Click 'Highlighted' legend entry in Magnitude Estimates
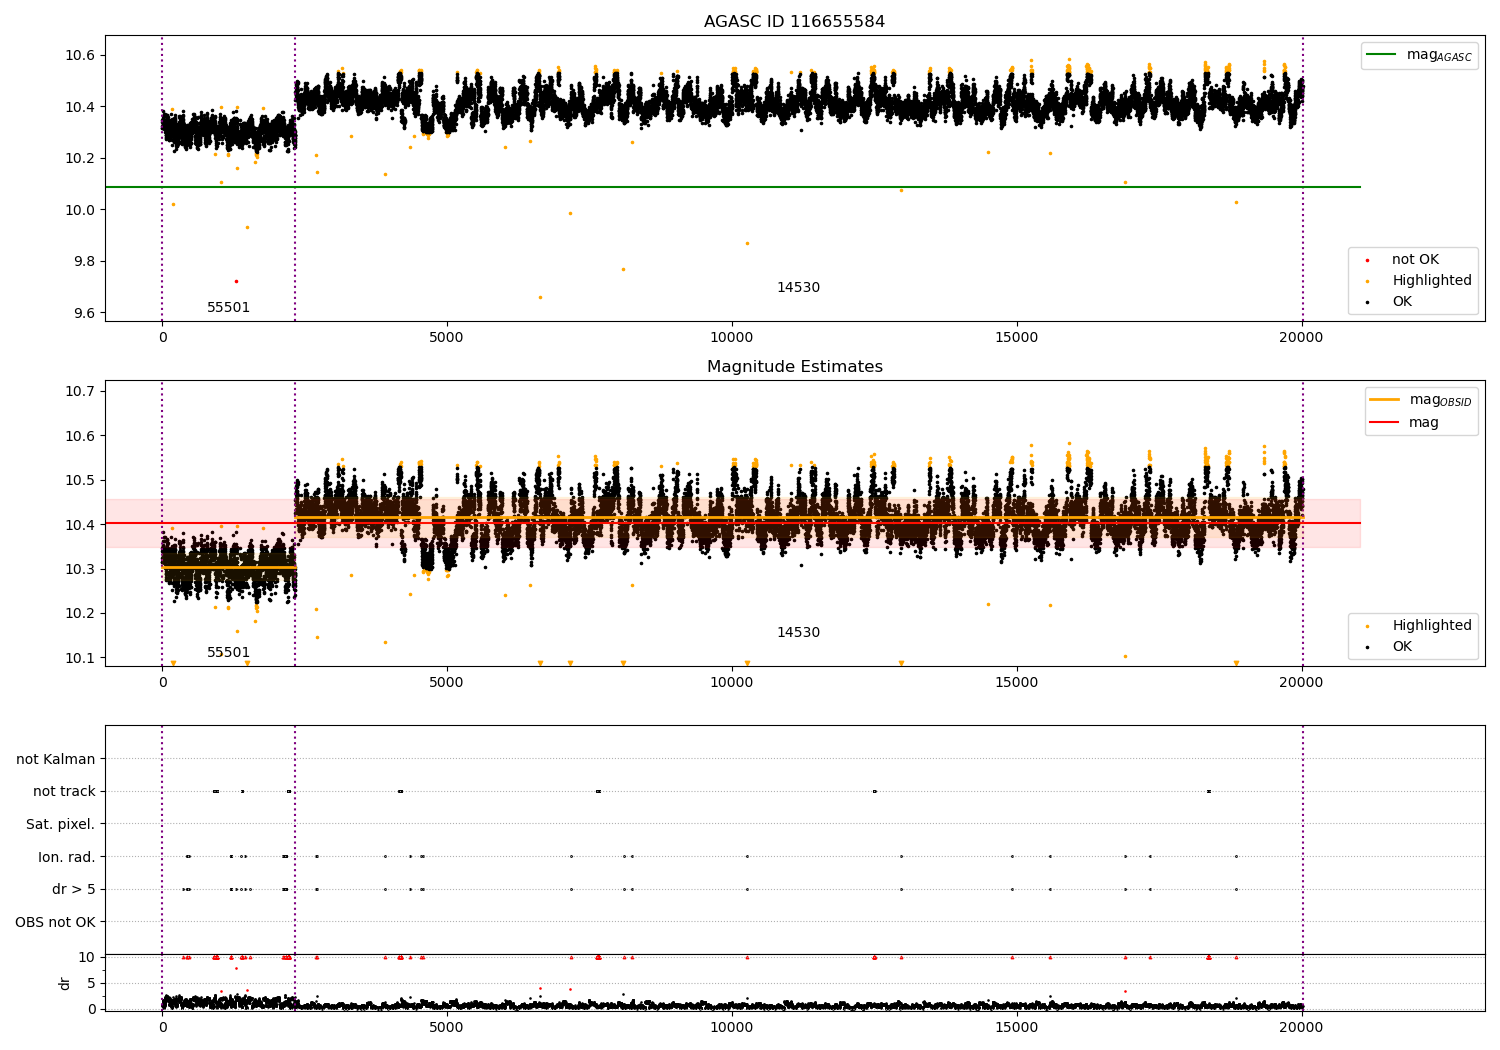This screenshot has width=1500, height=1050. pyautogui.click(x=1431, y=626)
